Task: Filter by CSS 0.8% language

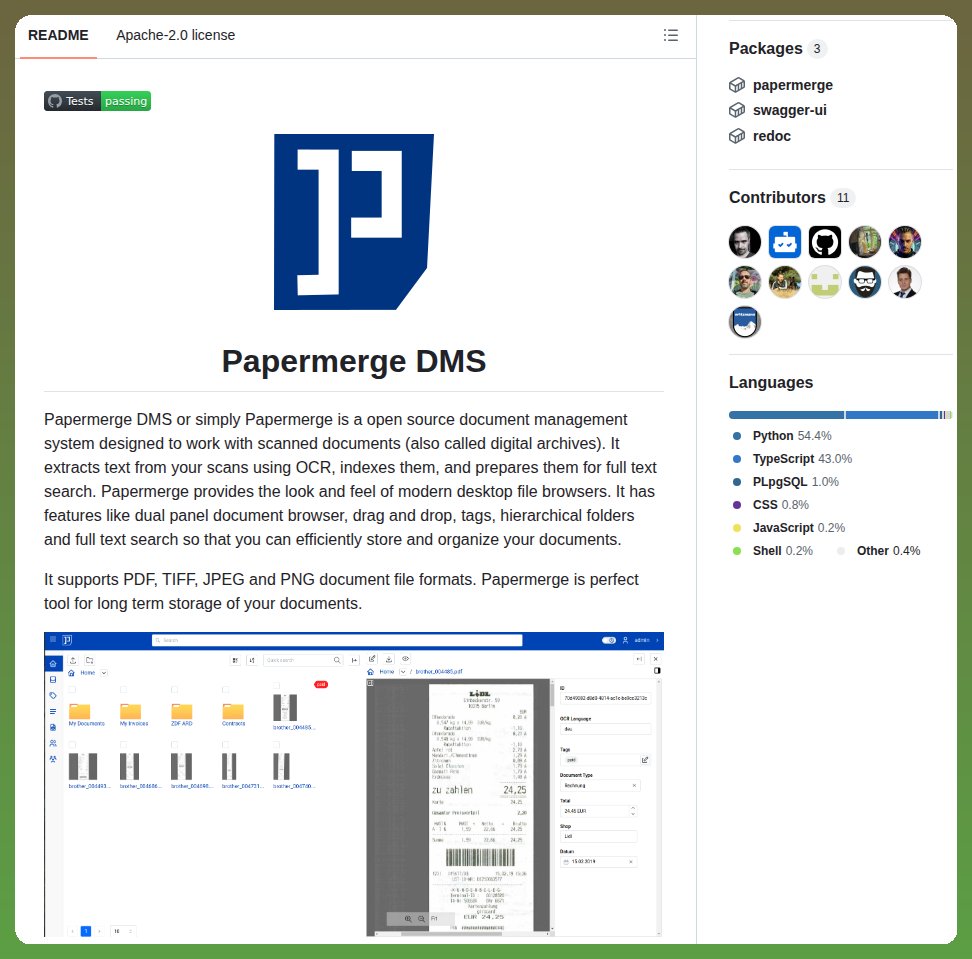Action: click(771, 505)
